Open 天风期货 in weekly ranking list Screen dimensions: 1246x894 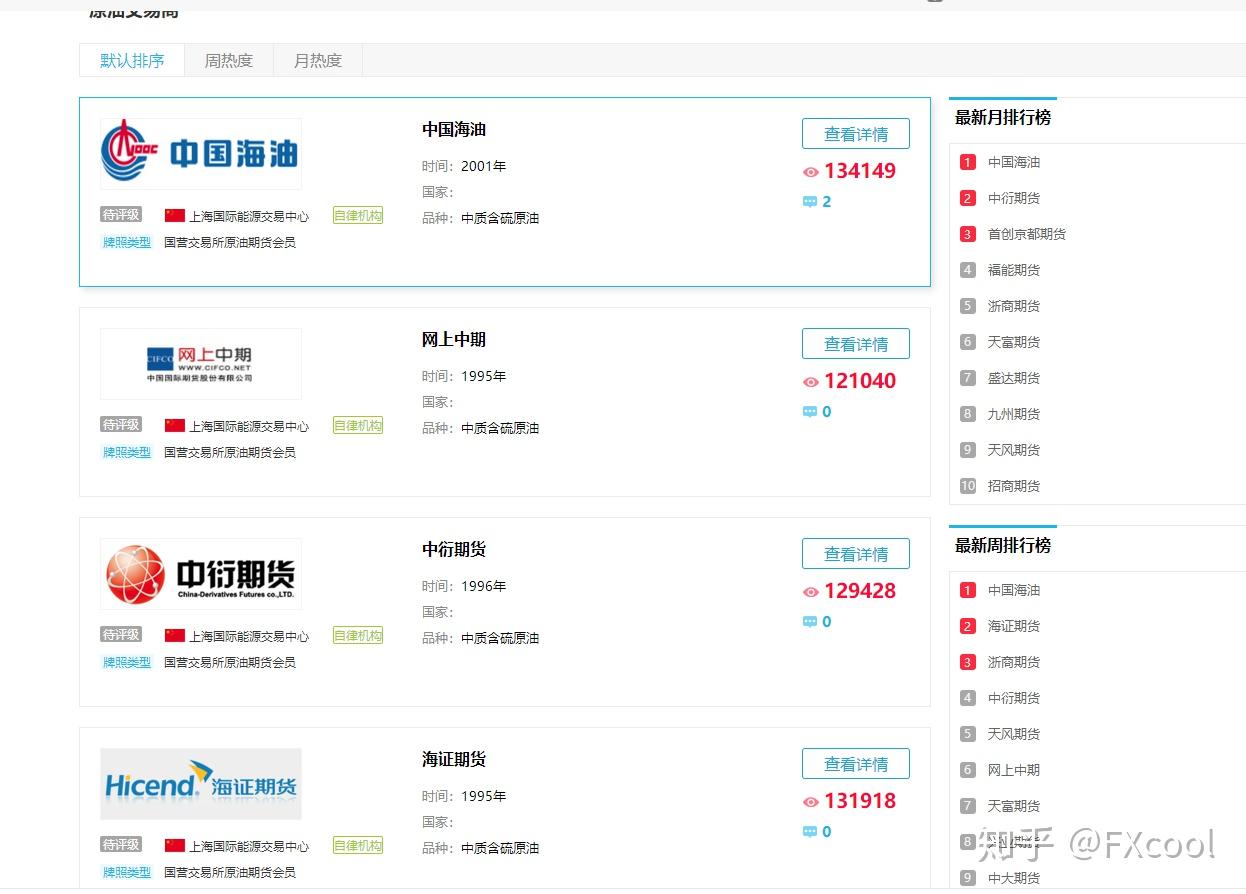[x=1014, y=734]
